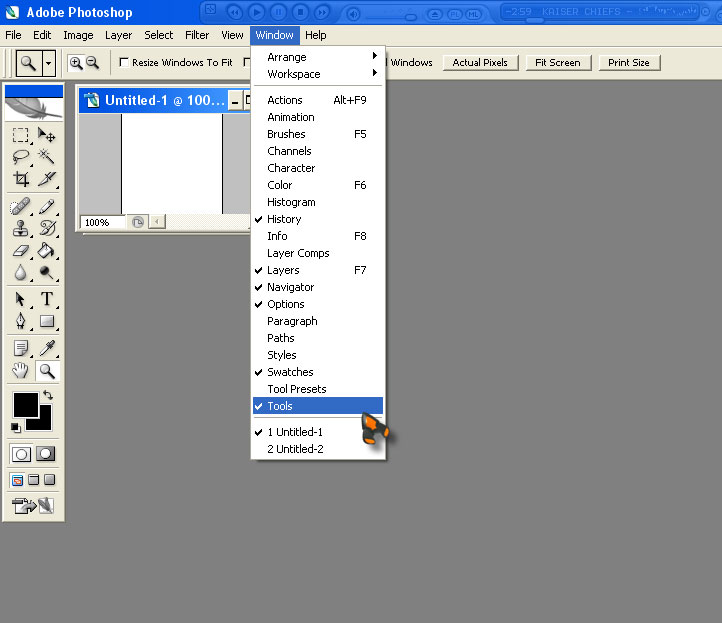Expand the Arrange submenu
Image resolution: width=722 pixels, height=623 pixels.
coord(318,57)
